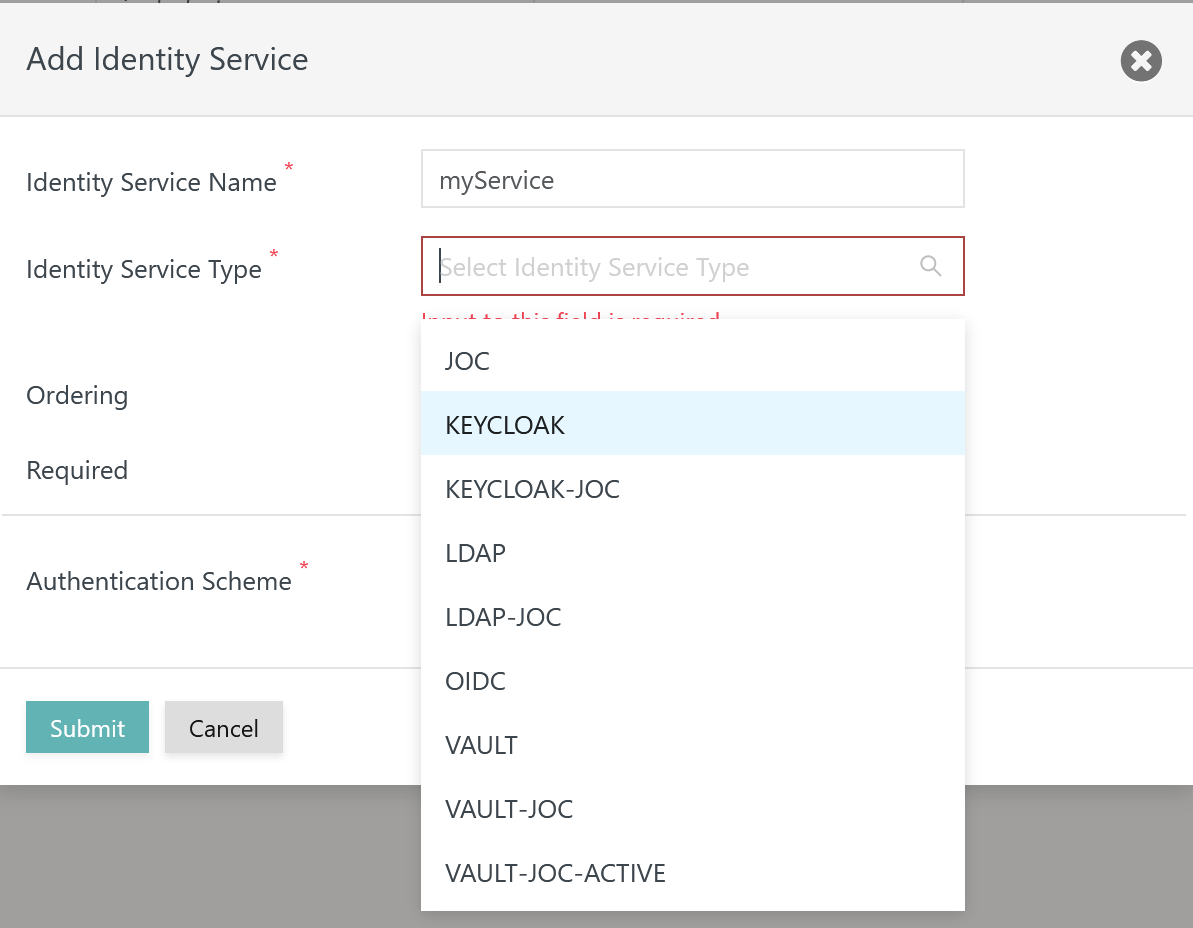Choose KEYCLOAK identity service type
Image resolution: width=1193 pixels, height=928 pixels.
point(692,424)
